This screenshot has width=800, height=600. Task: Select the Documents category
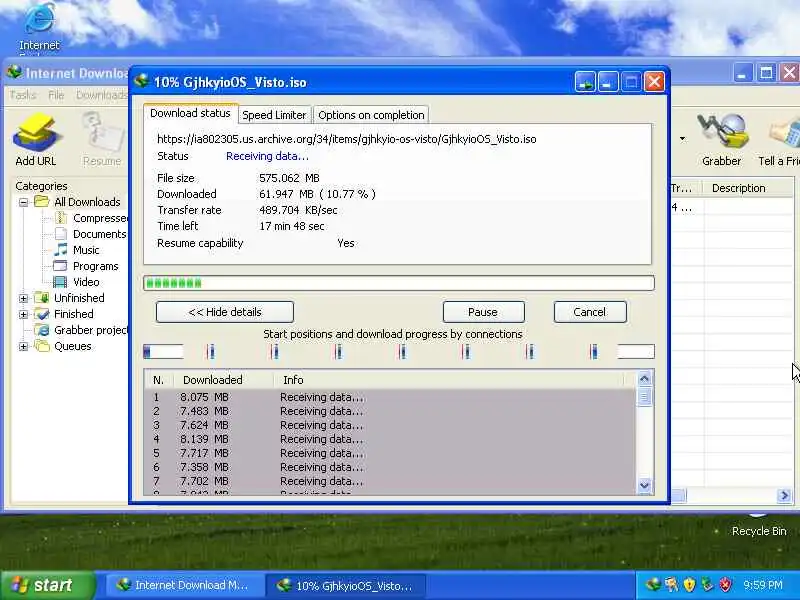tap(91, 234)
